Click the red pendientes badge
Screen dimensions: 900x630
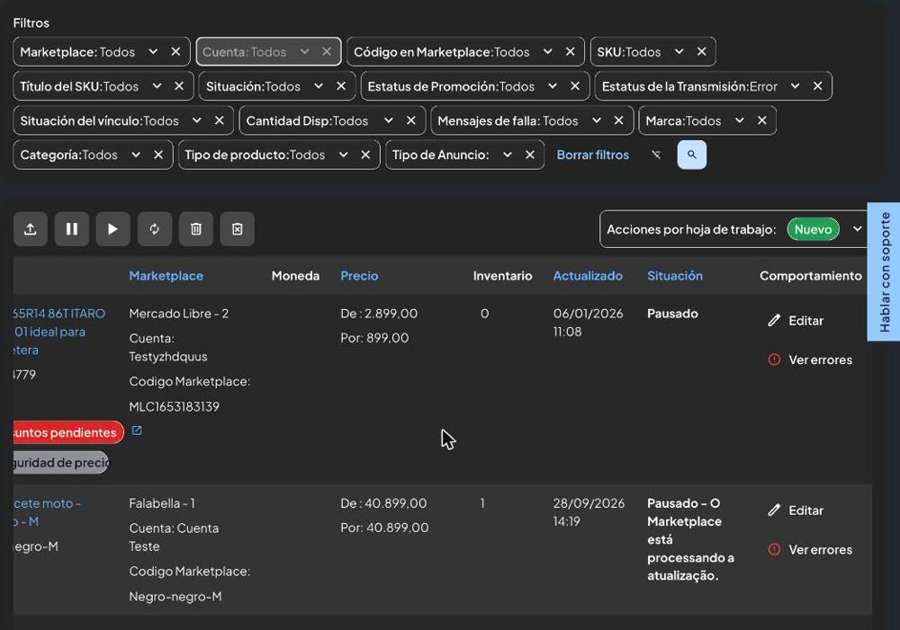coord(68,432)
